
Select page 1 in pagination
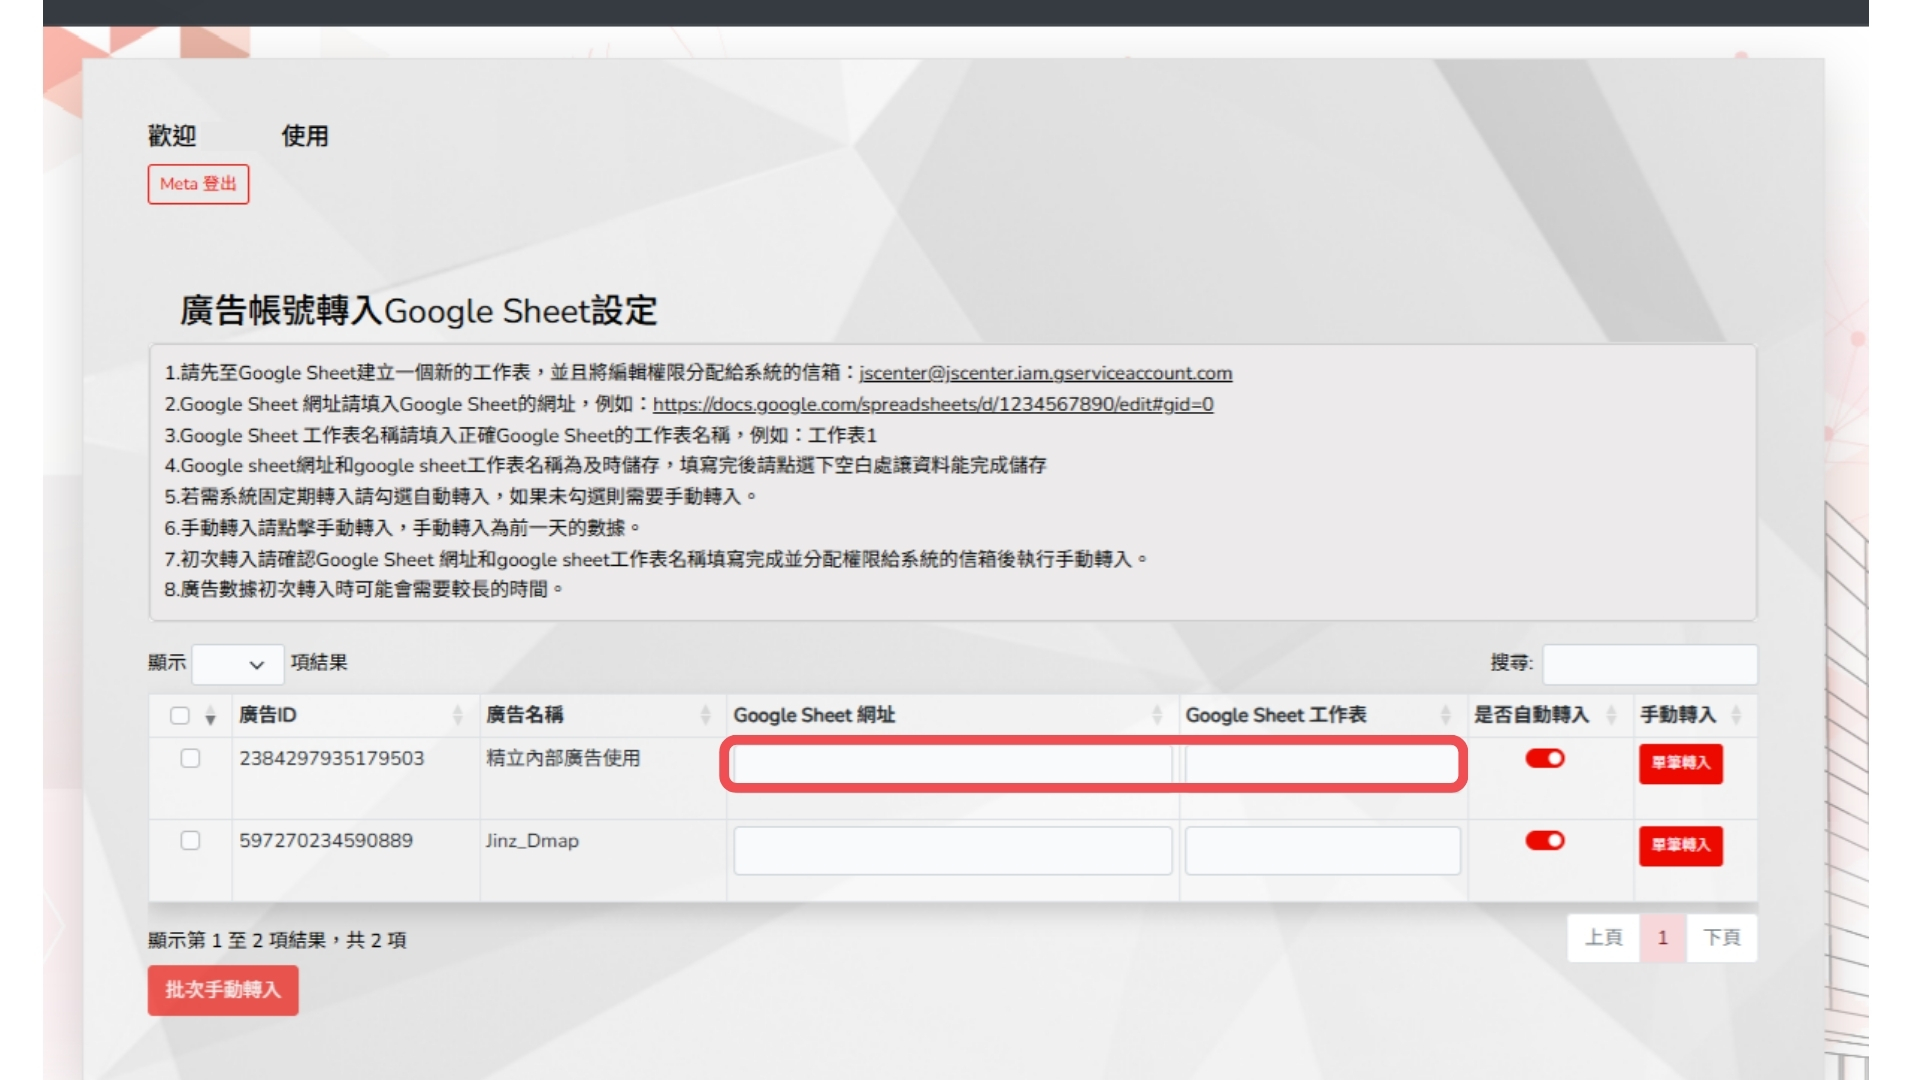(x=1662, y=937)
